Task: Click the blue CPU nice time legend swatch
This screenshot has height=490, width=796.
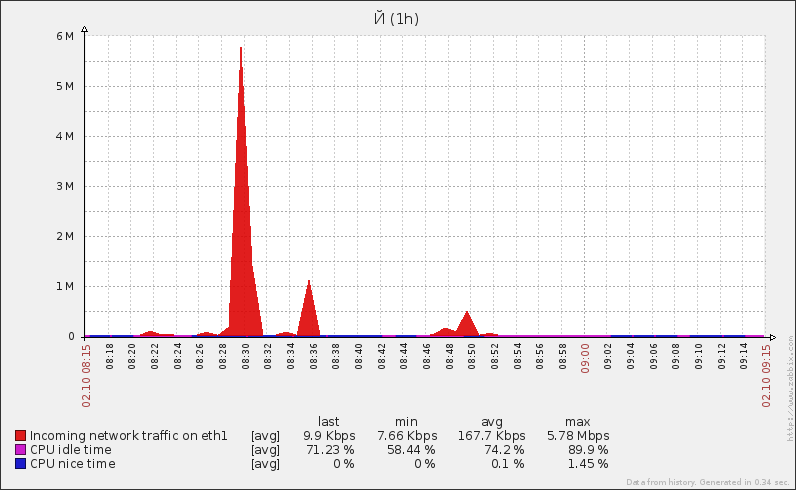Action: pyautogui.click(x=20, y=464)
